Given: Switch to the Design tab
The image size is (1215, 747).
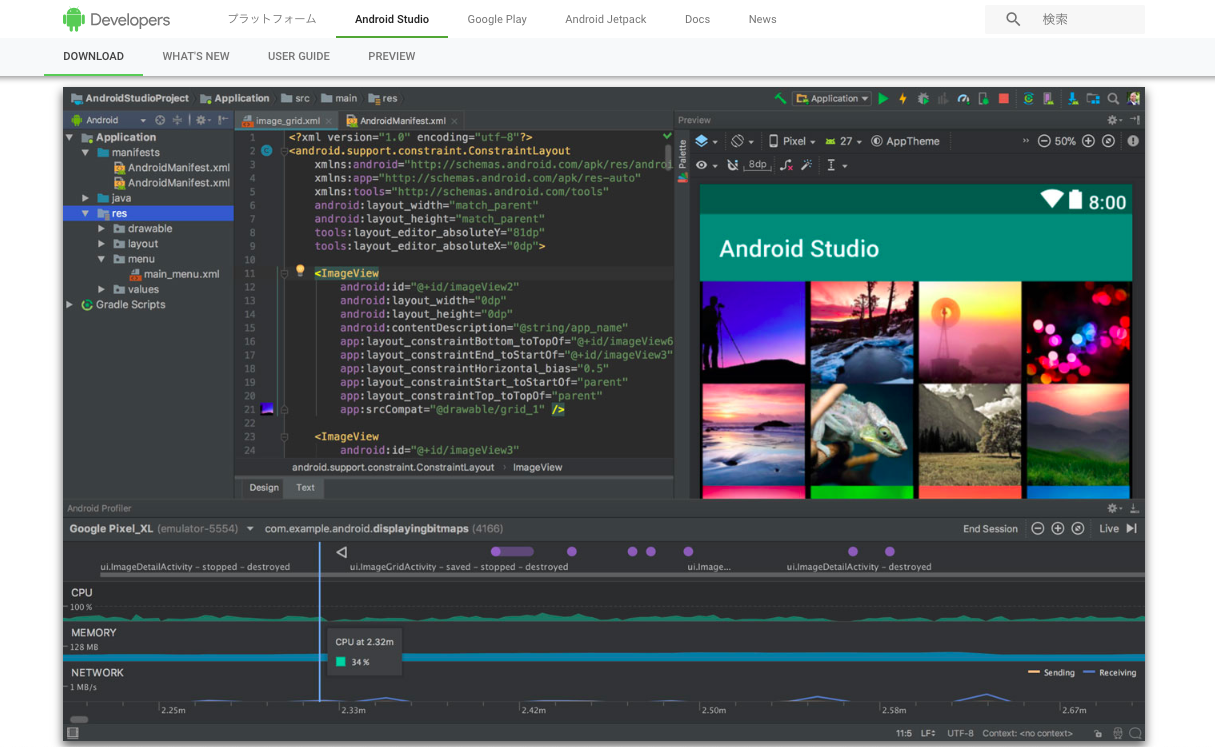Looking at the screenshot, I should click(x=264, y=488).
